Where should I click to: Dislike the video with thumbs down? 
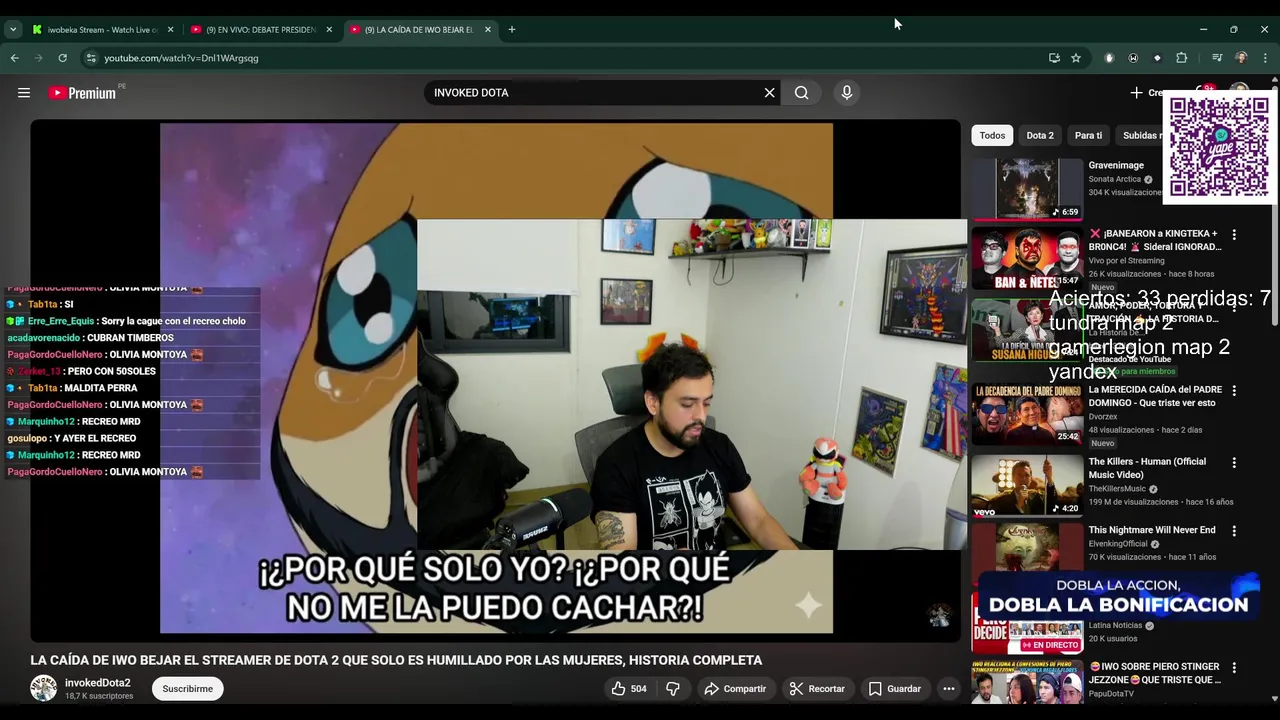click(673, 689)
